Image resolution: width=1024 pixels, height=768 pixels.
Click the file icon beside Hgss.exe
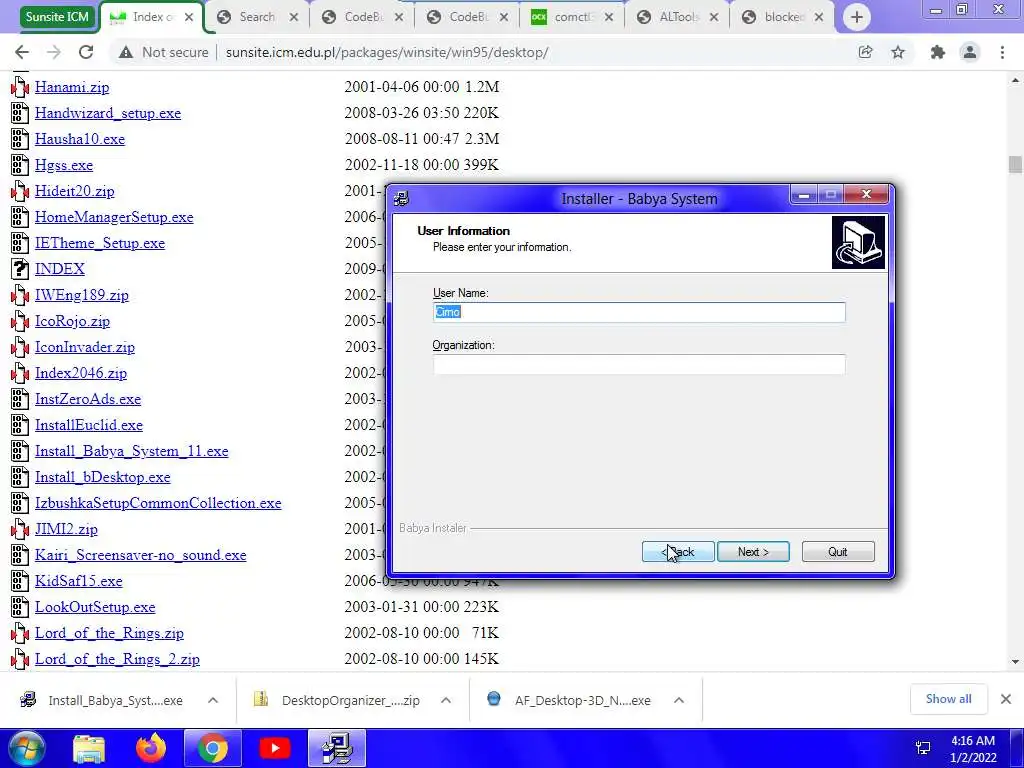20,165
